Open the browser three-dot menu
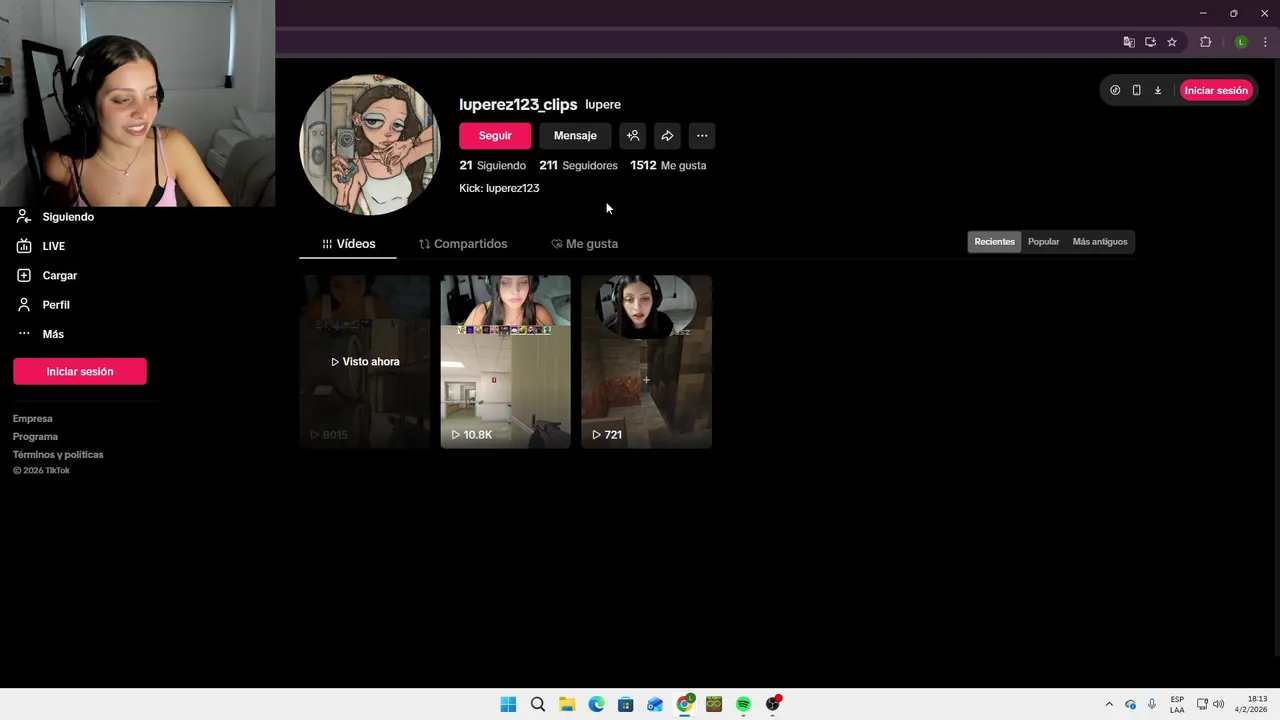 [1265, 42]
